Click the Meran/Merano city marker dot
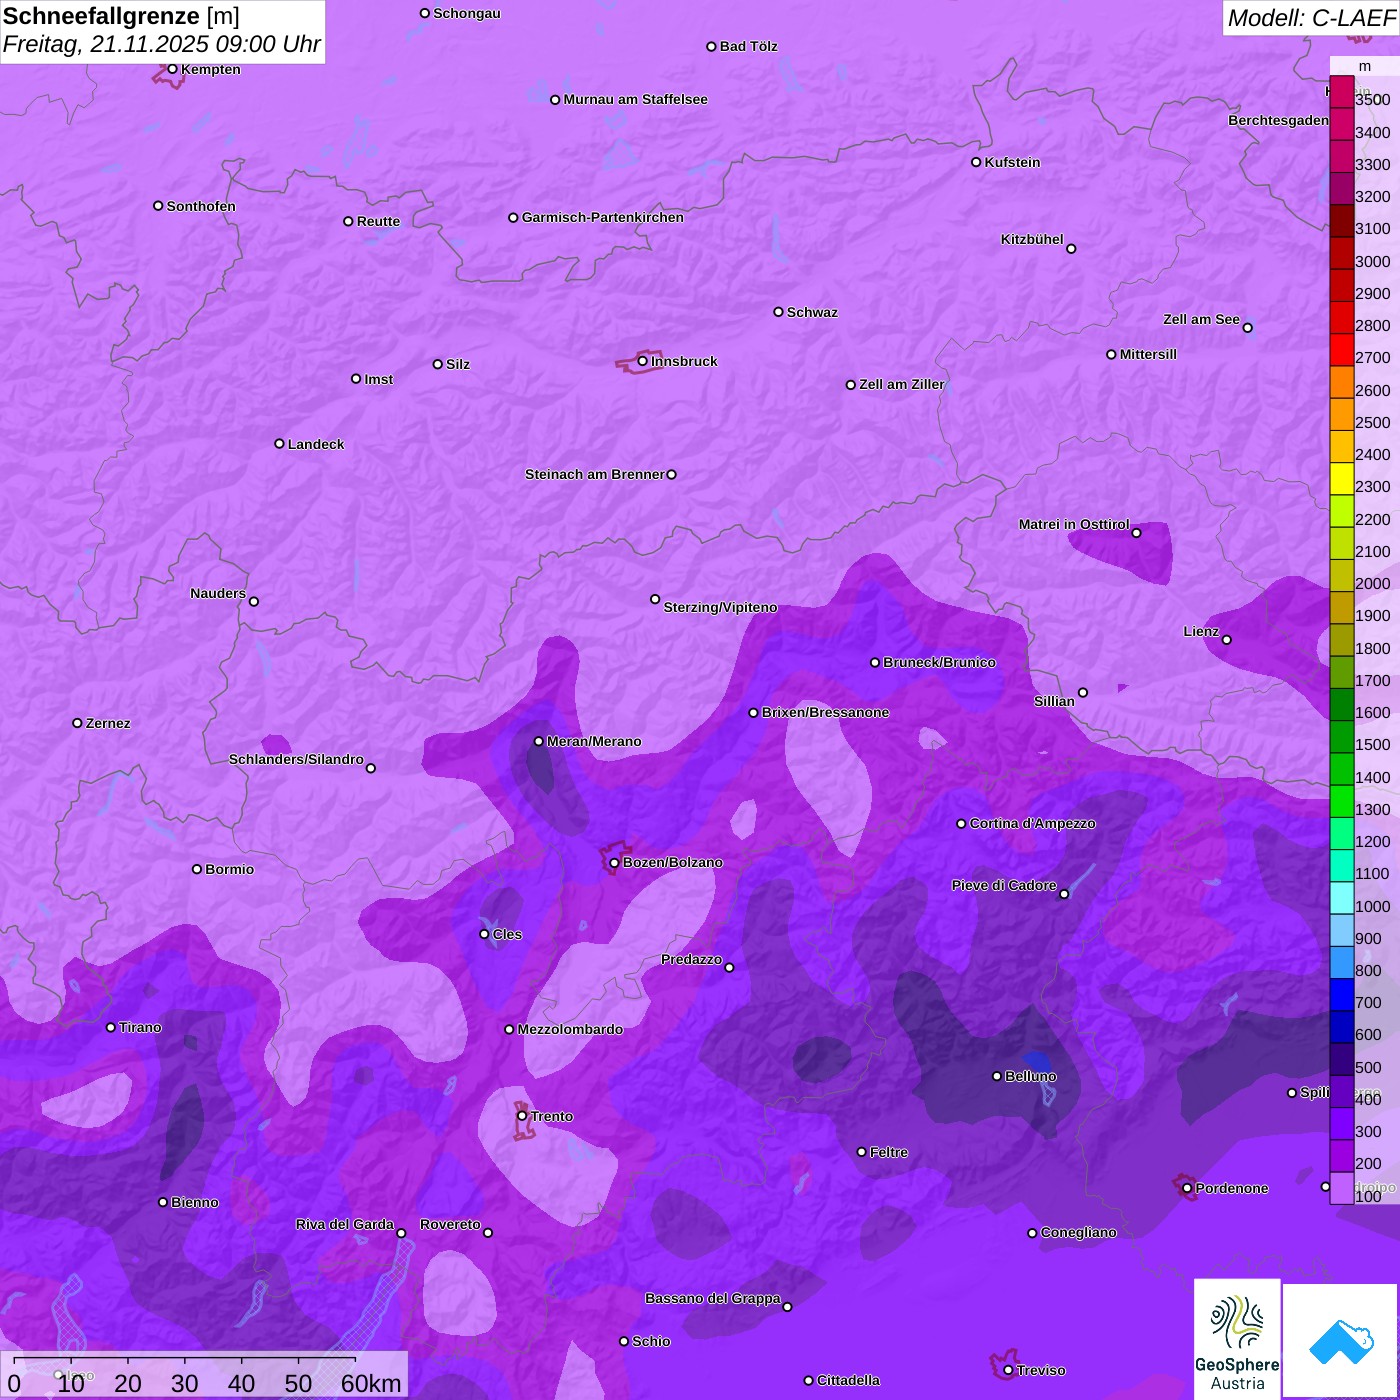Image resolution: width=1400 pixels, height=1400 pixels. coord(538,741)
